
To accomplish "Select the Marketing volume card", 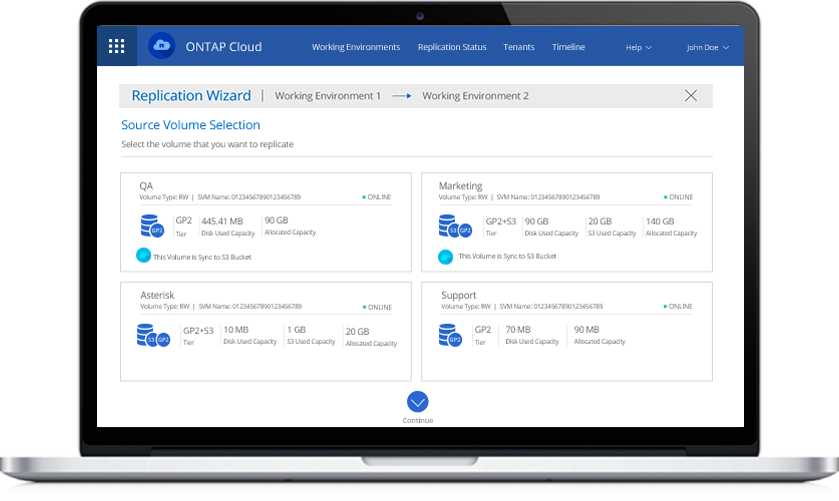I will [567, 222].
